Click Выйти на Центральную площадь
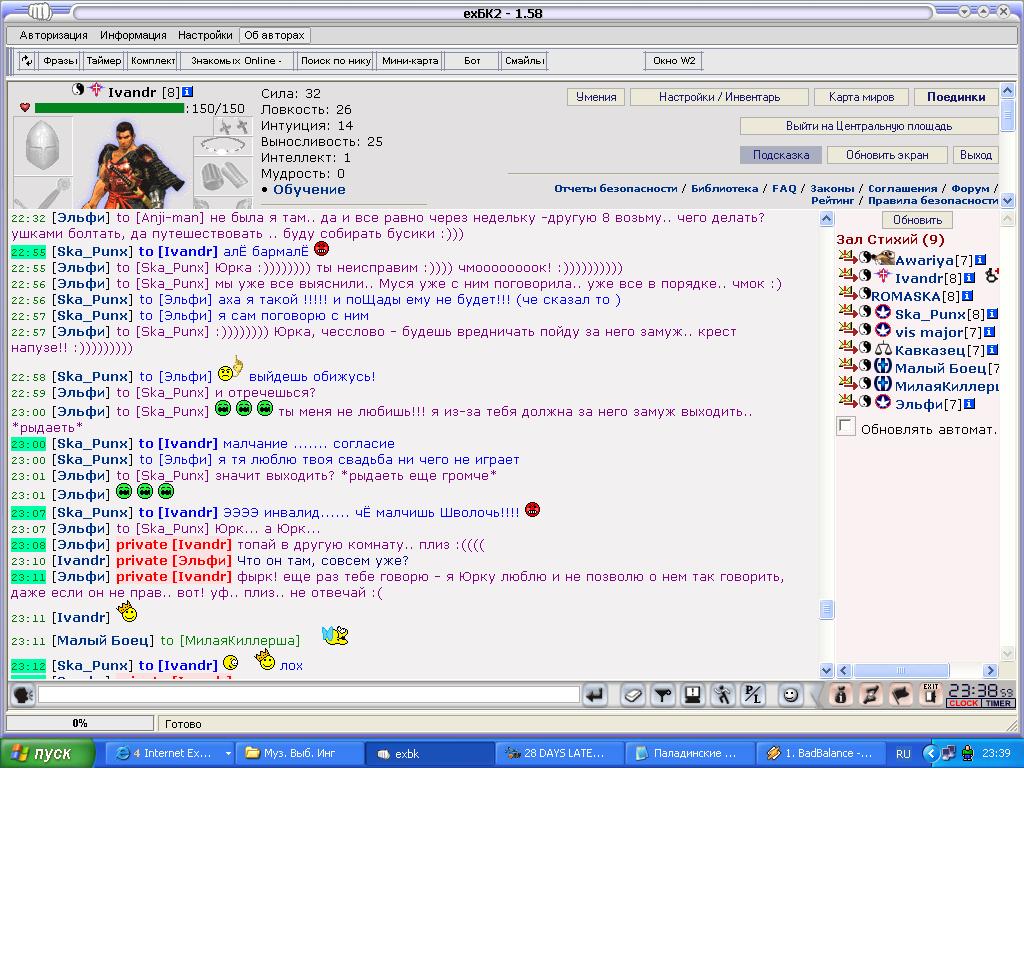This screenshot has width=1024, height=972. pos(869,125)
